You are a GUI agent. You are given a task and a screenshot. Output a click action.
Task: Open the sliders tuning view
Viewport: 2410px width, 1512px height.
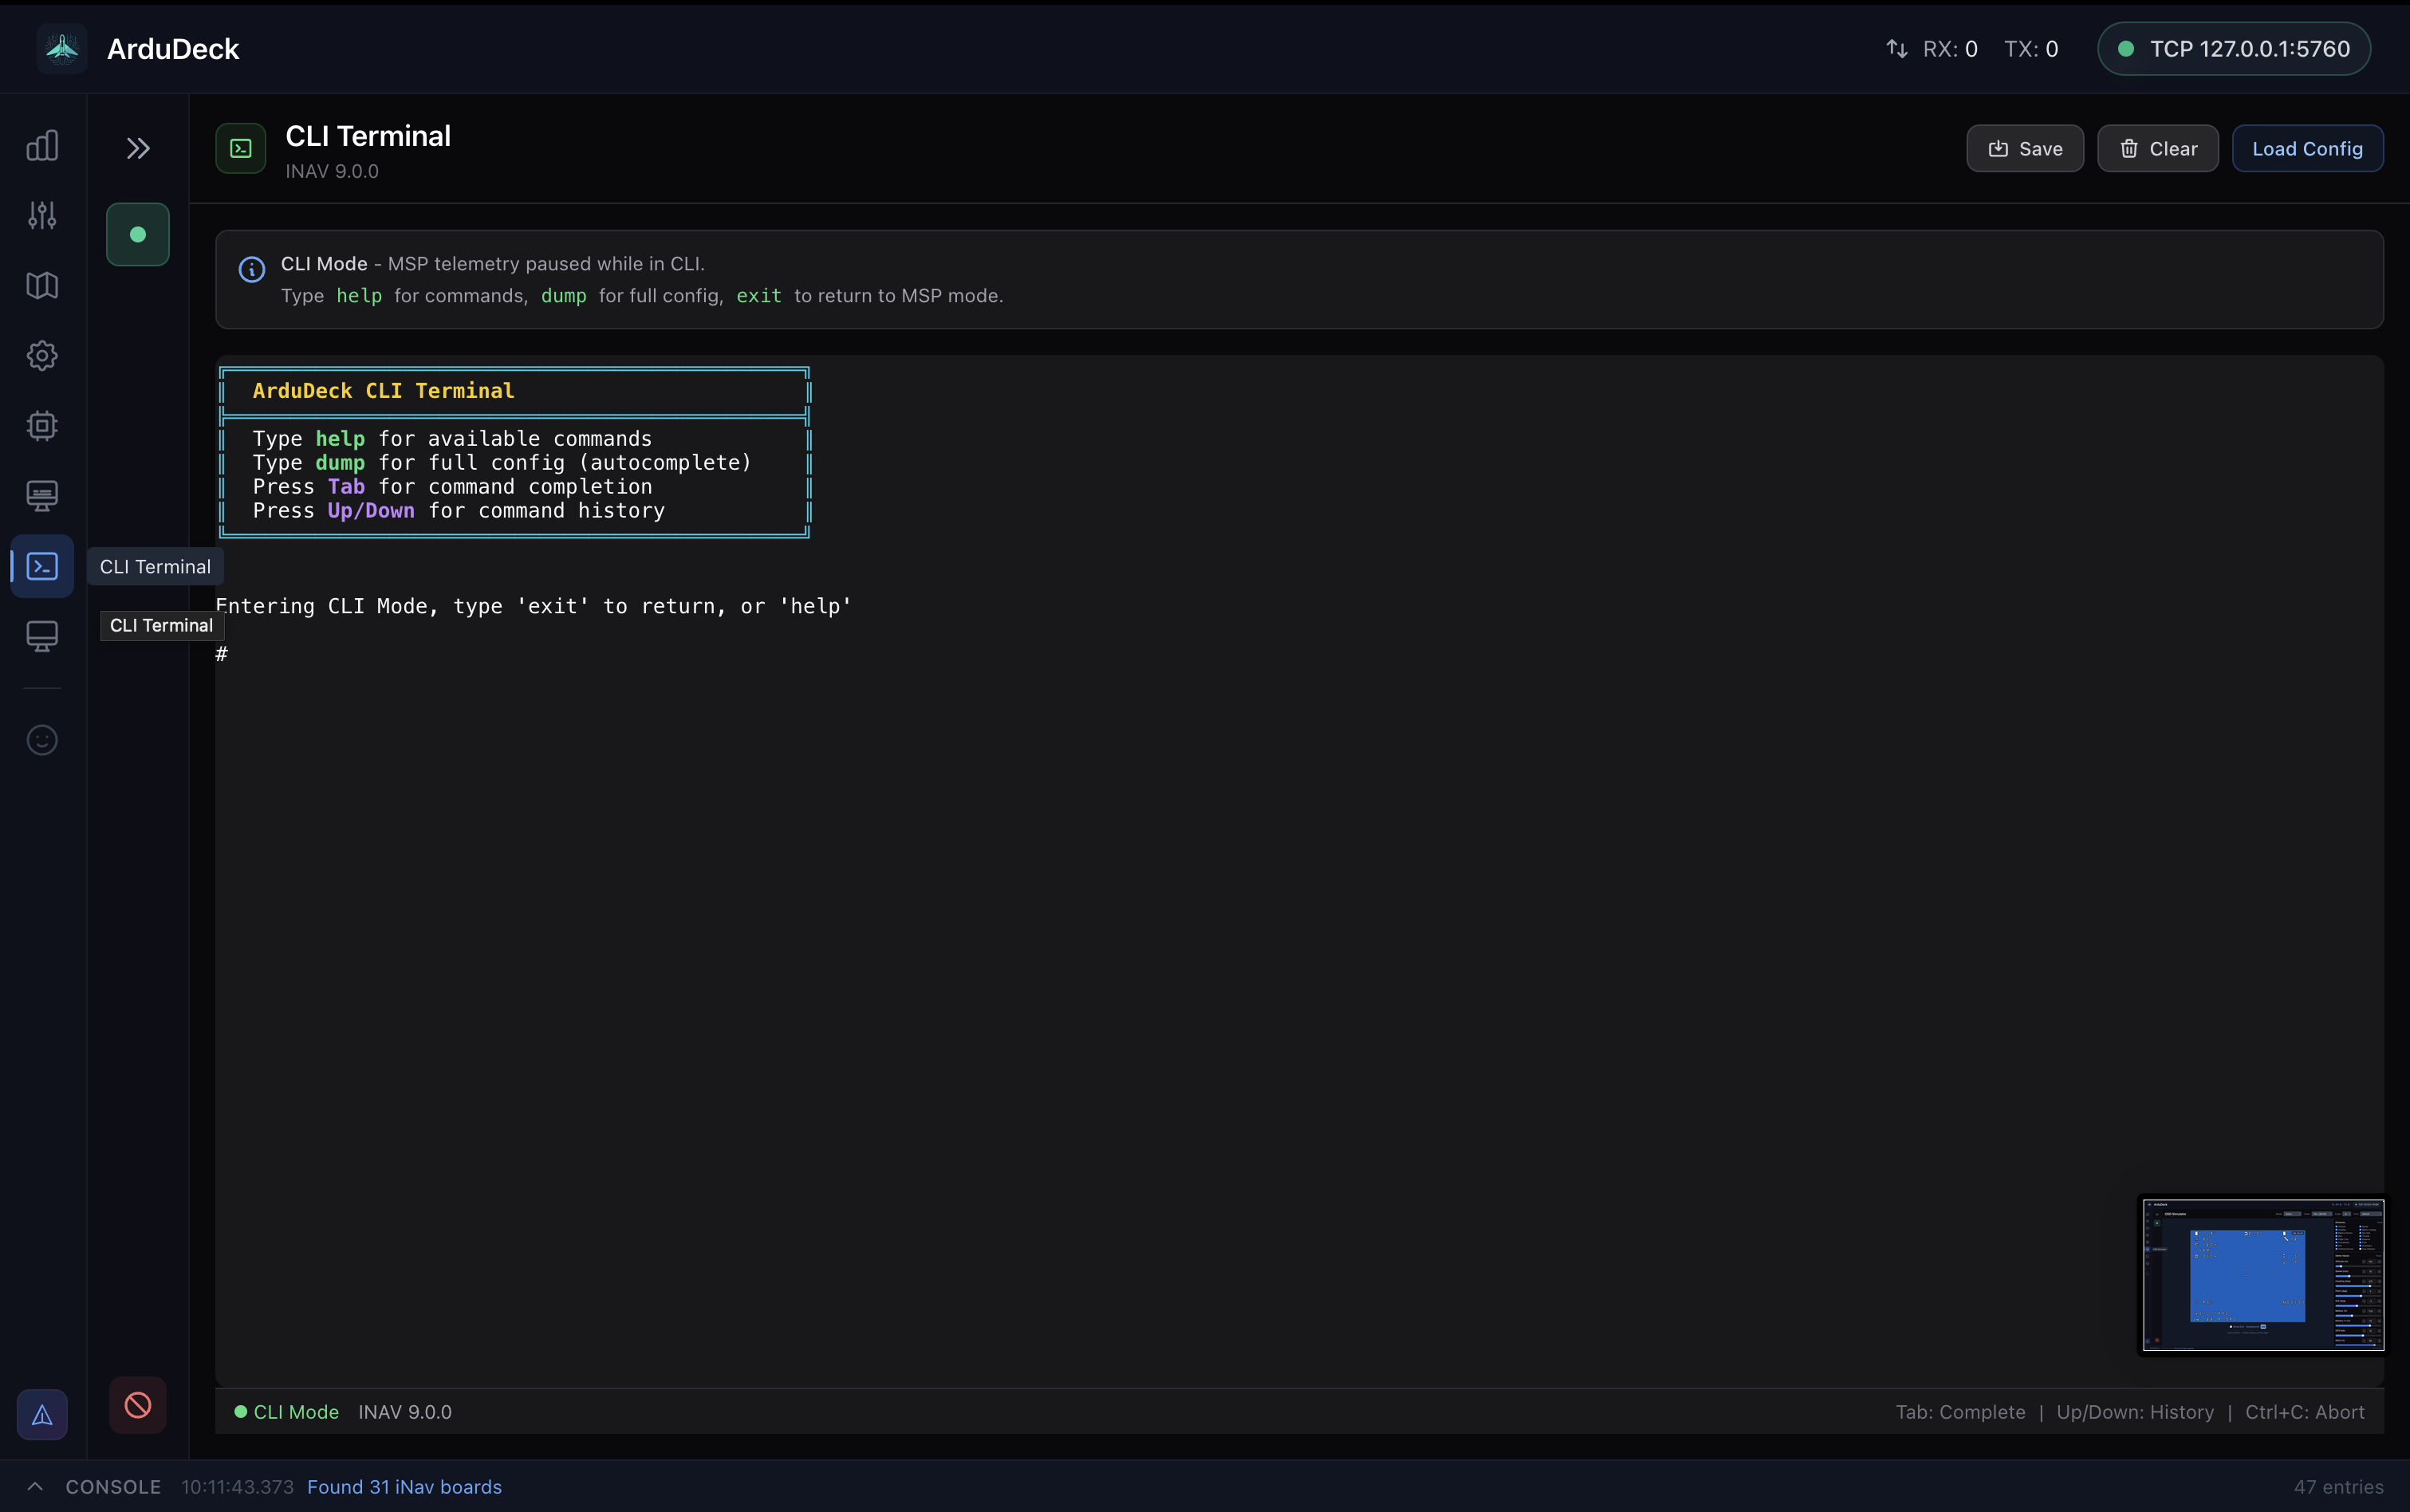click(42, 216)
